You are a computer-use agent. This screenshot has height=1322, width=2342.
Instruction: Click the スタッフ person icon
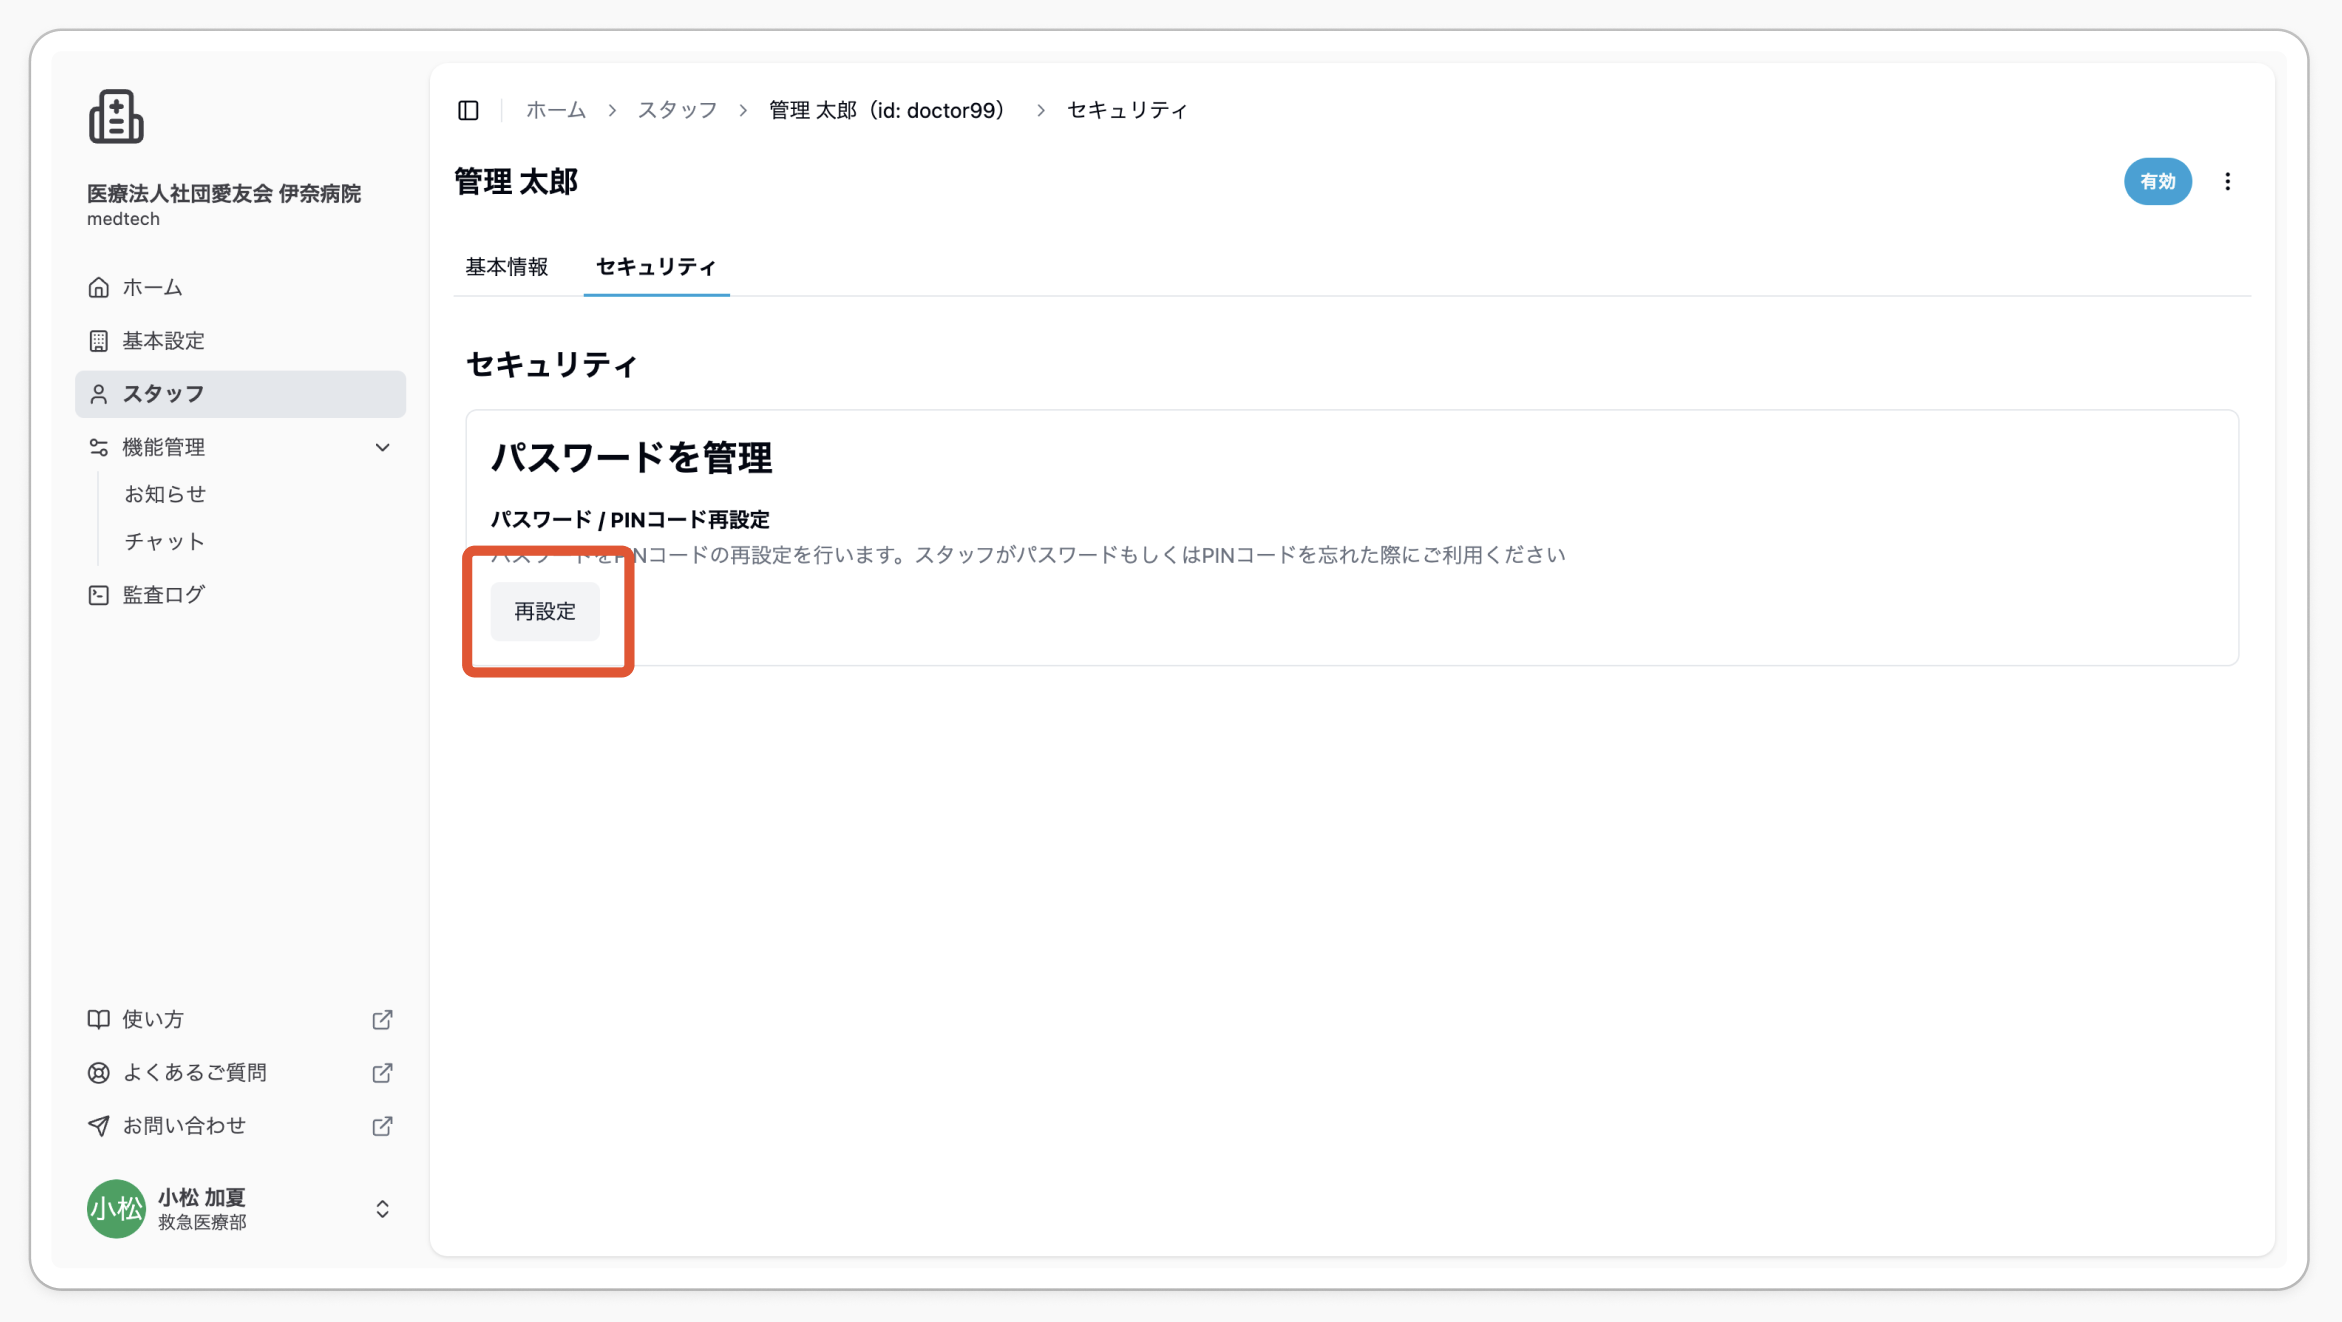(x=98, y=394)
